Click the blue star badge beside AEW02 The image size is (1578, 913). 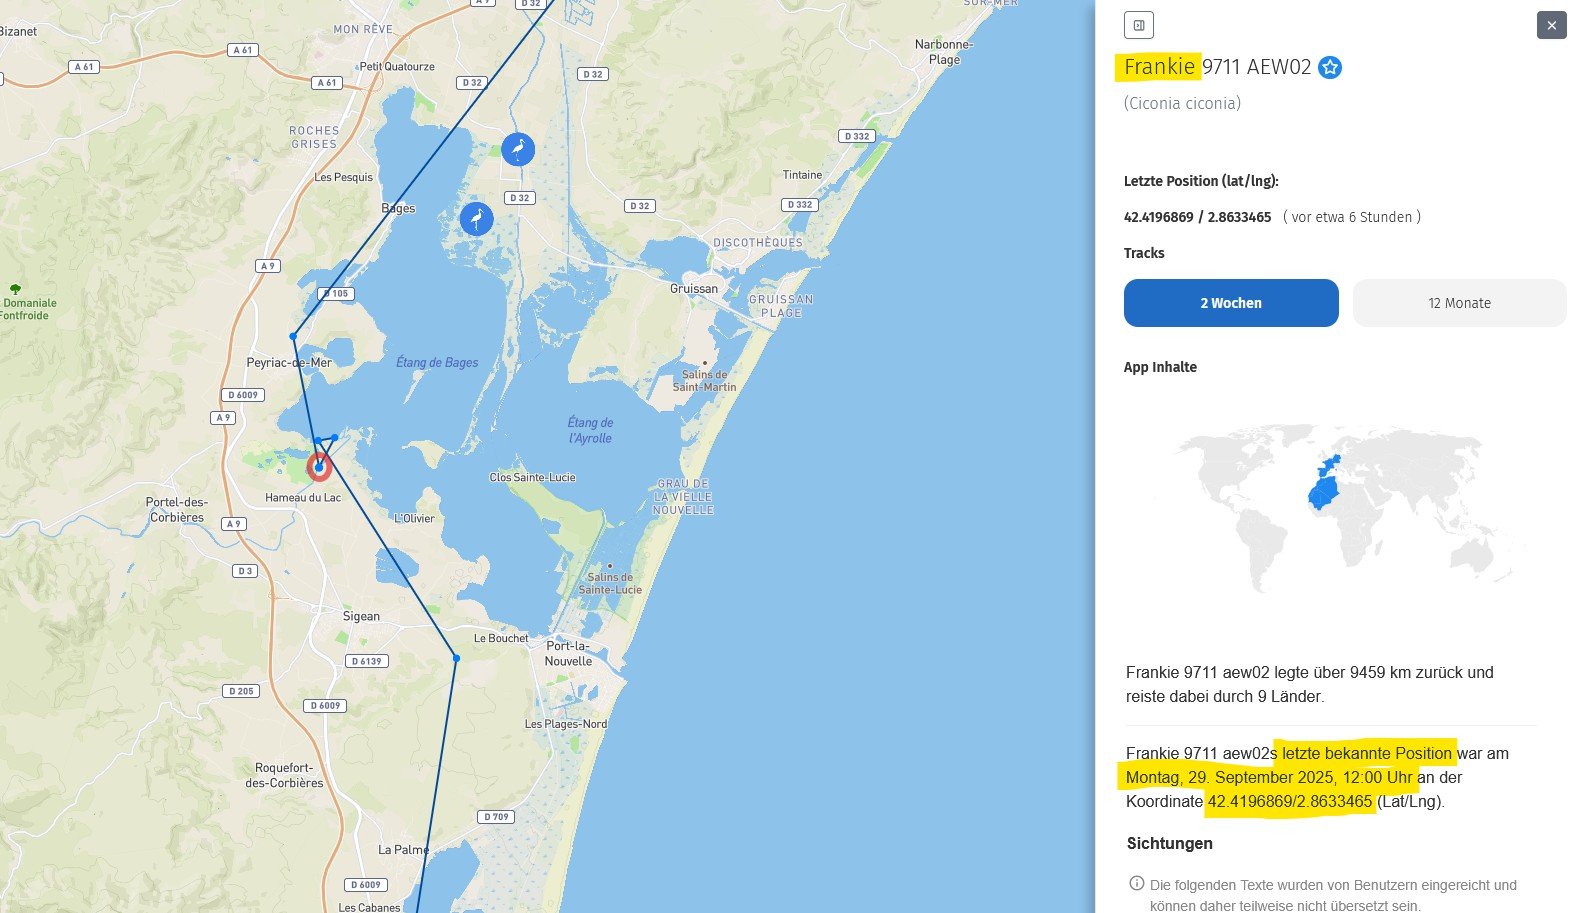[x=1329, y=67]
